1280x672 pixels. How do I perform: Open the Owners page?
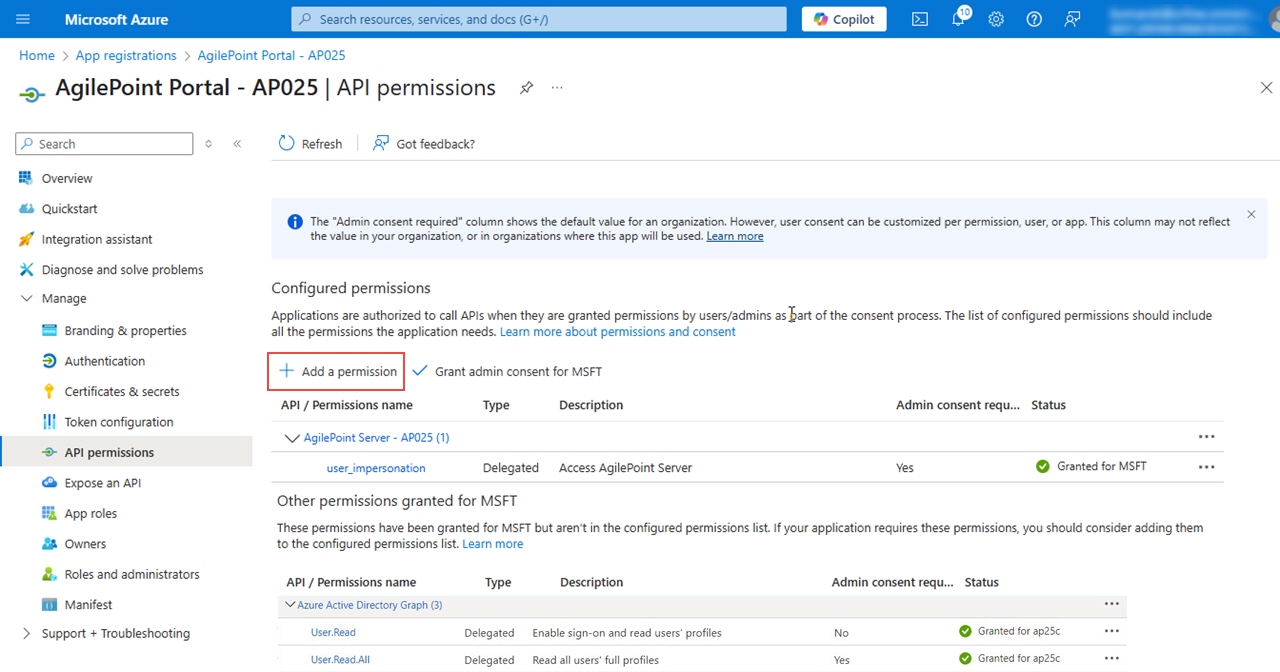pyautogui.click(x=85, y=544)
